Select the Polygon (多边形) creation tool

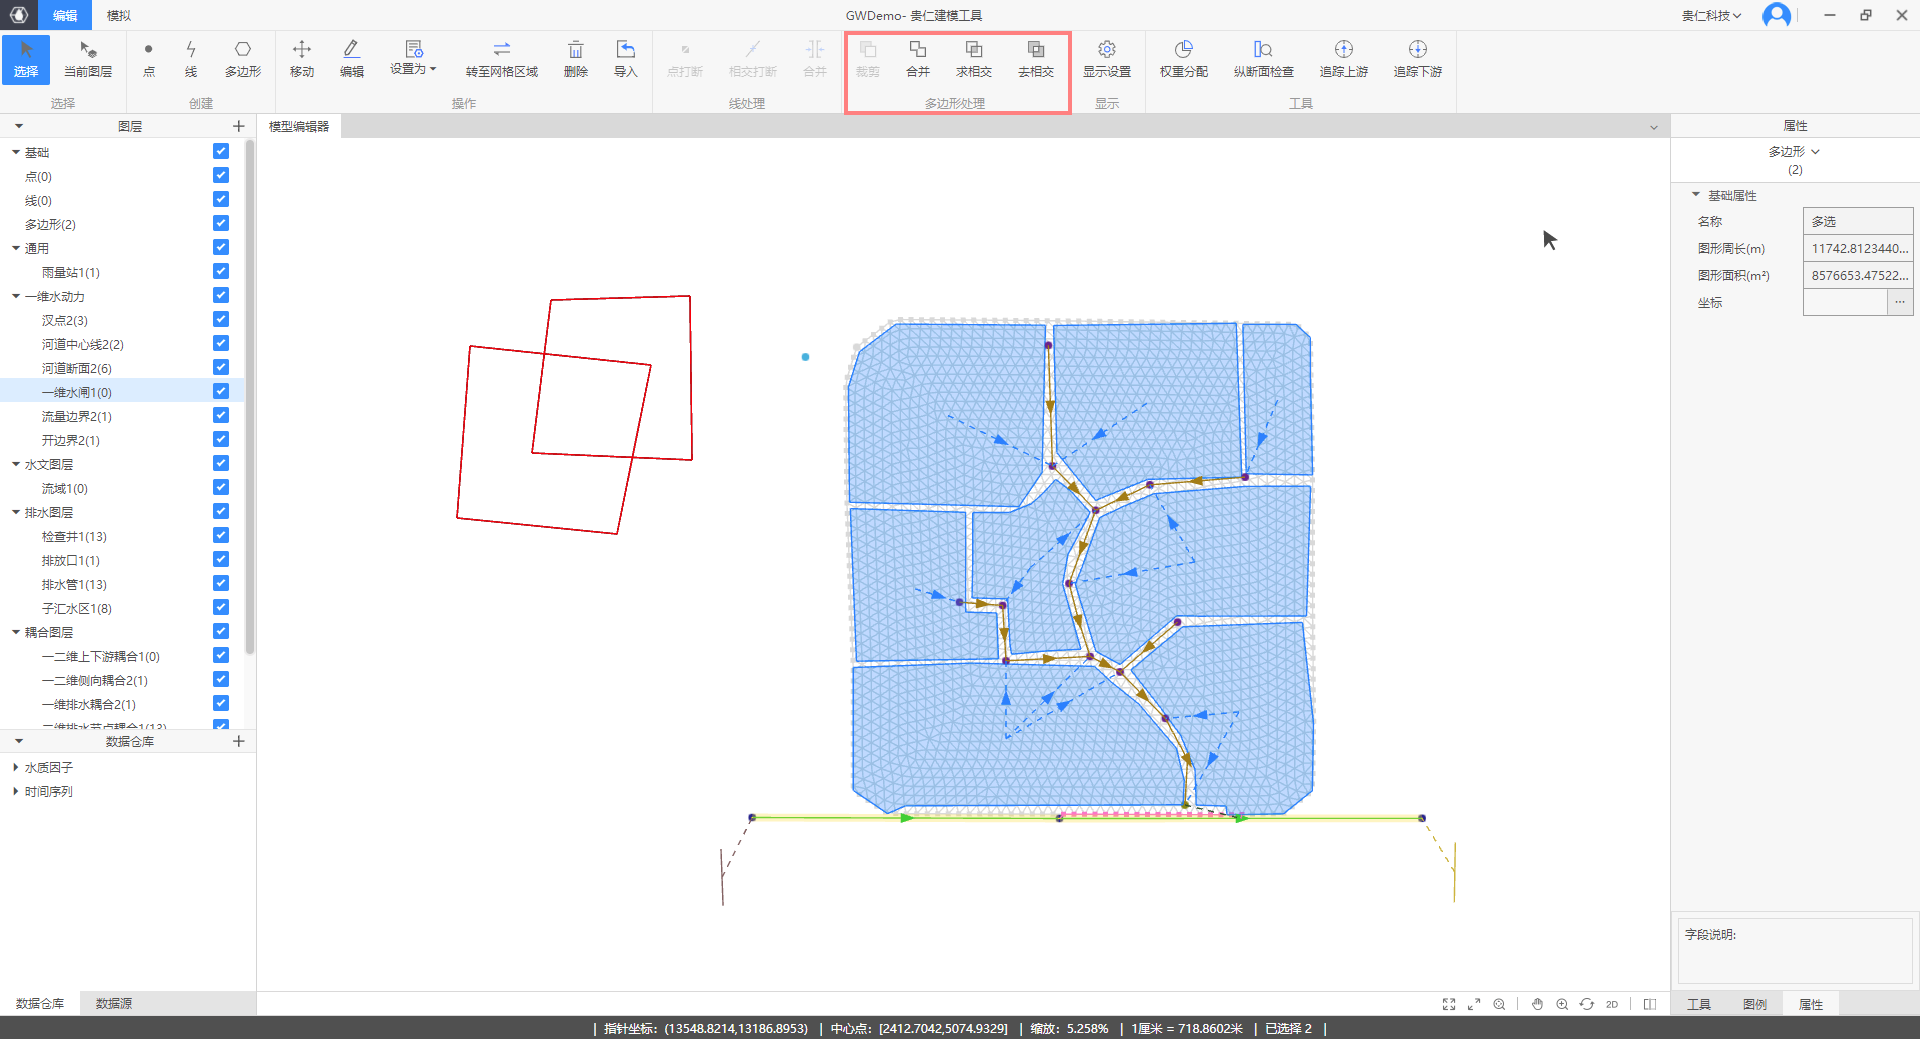(x=242, y=58)
